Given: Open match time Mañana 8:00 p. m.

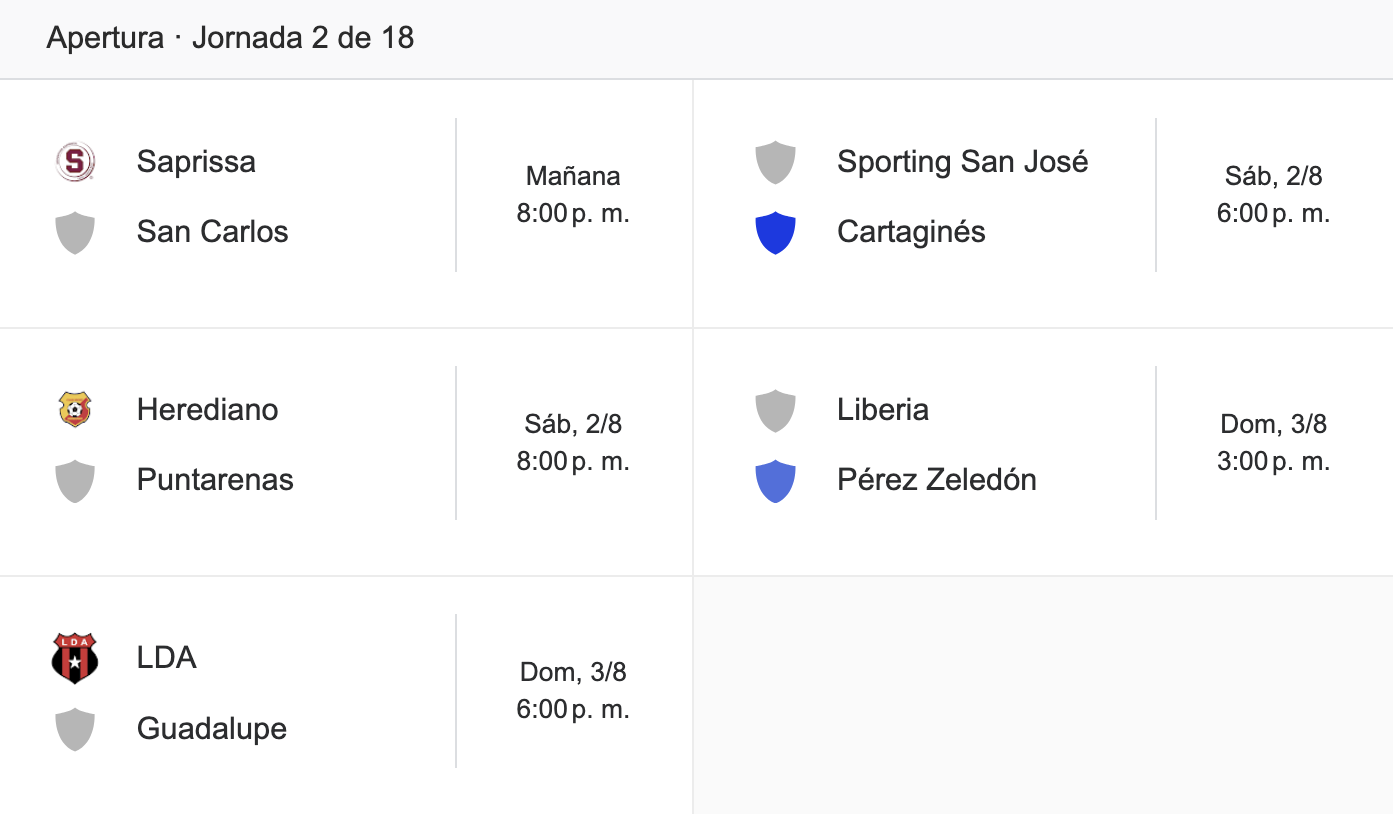Looking at the screenshot, I should click(573, 195).
